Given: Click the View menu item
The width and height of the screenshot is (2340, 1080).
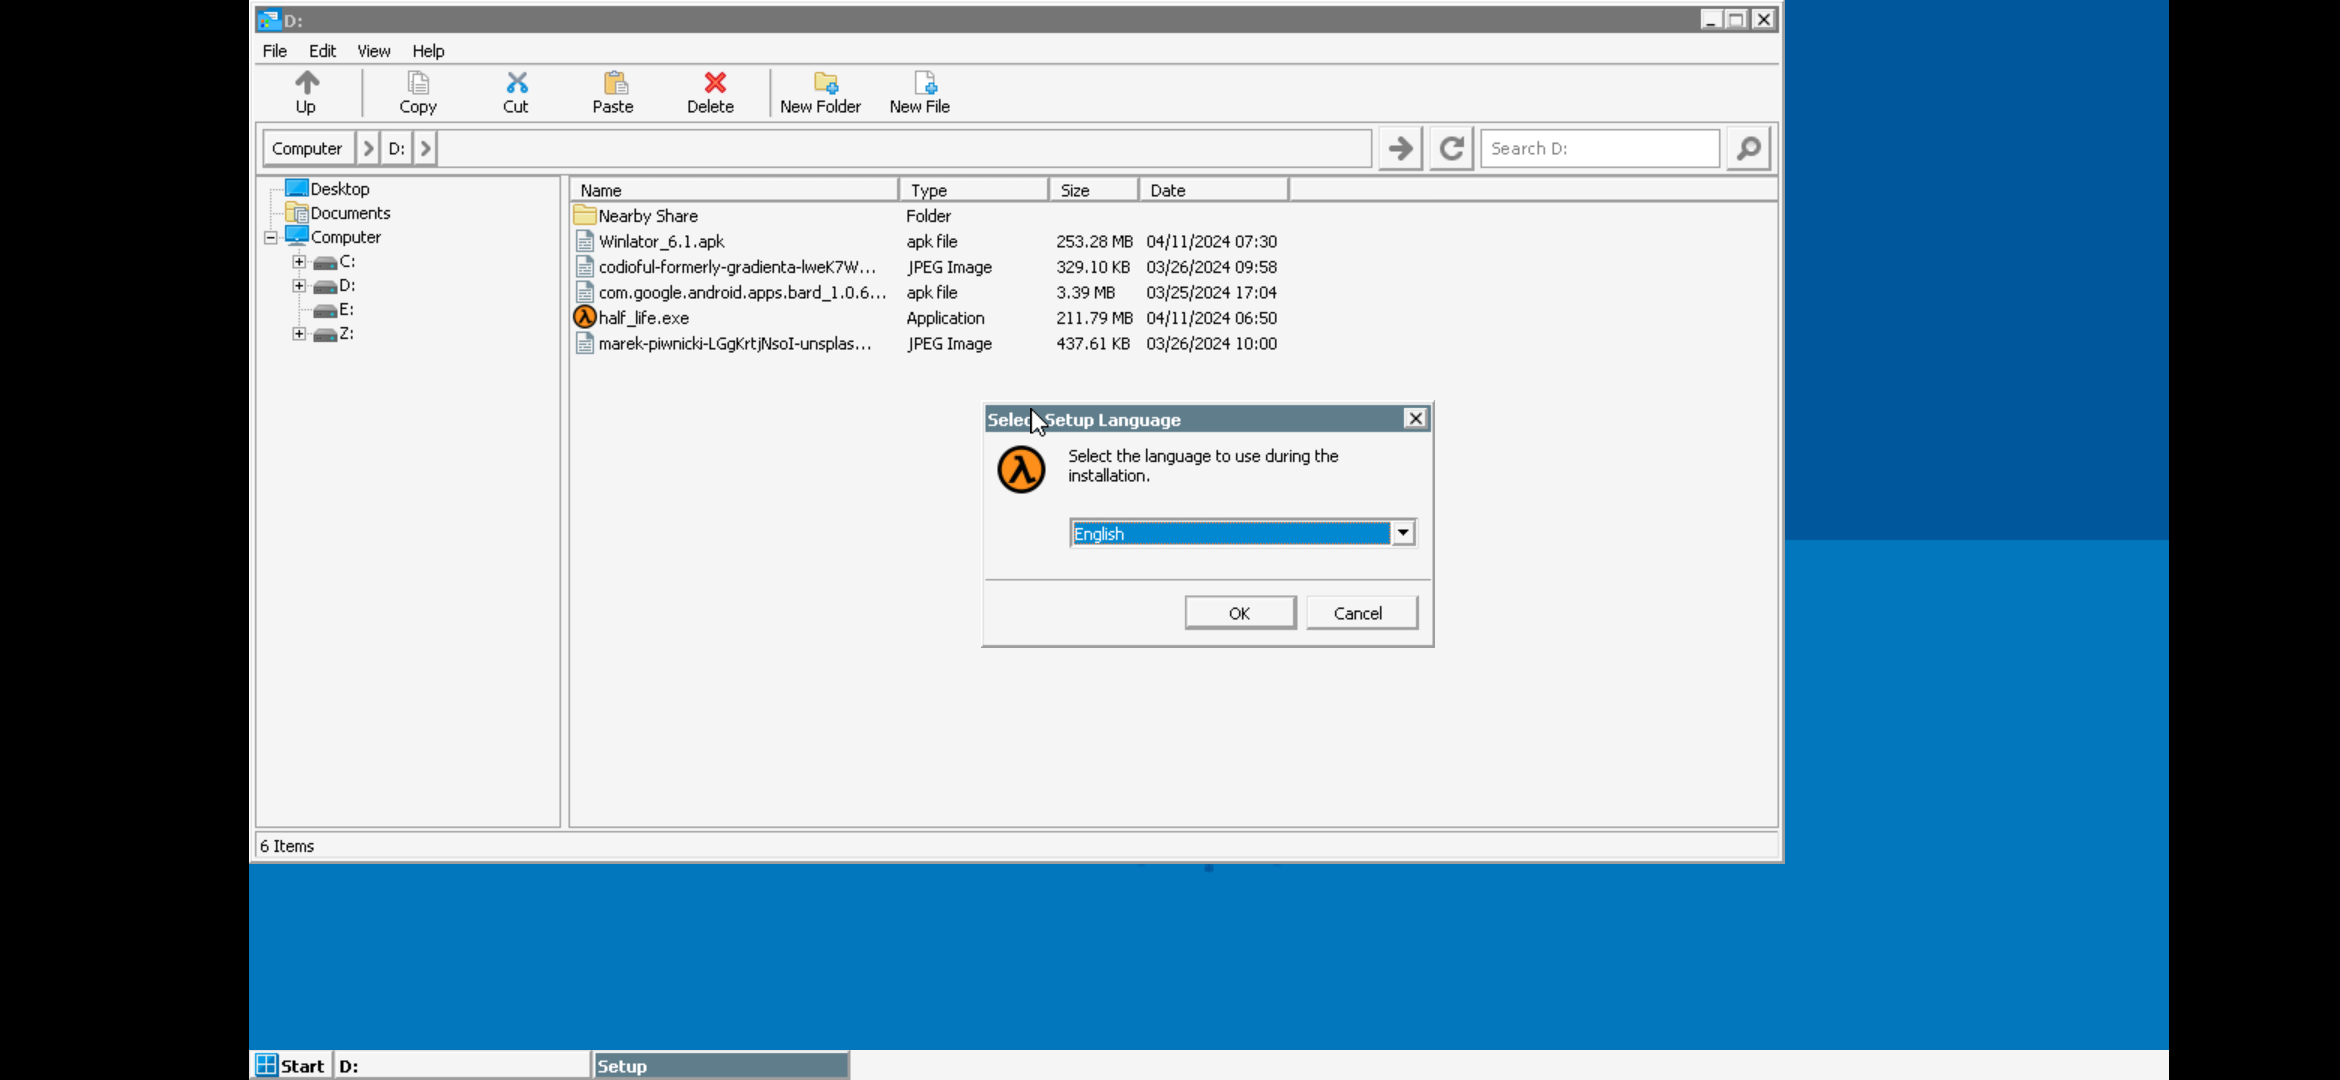Looking at the screenshot, I should coord(373,51).
